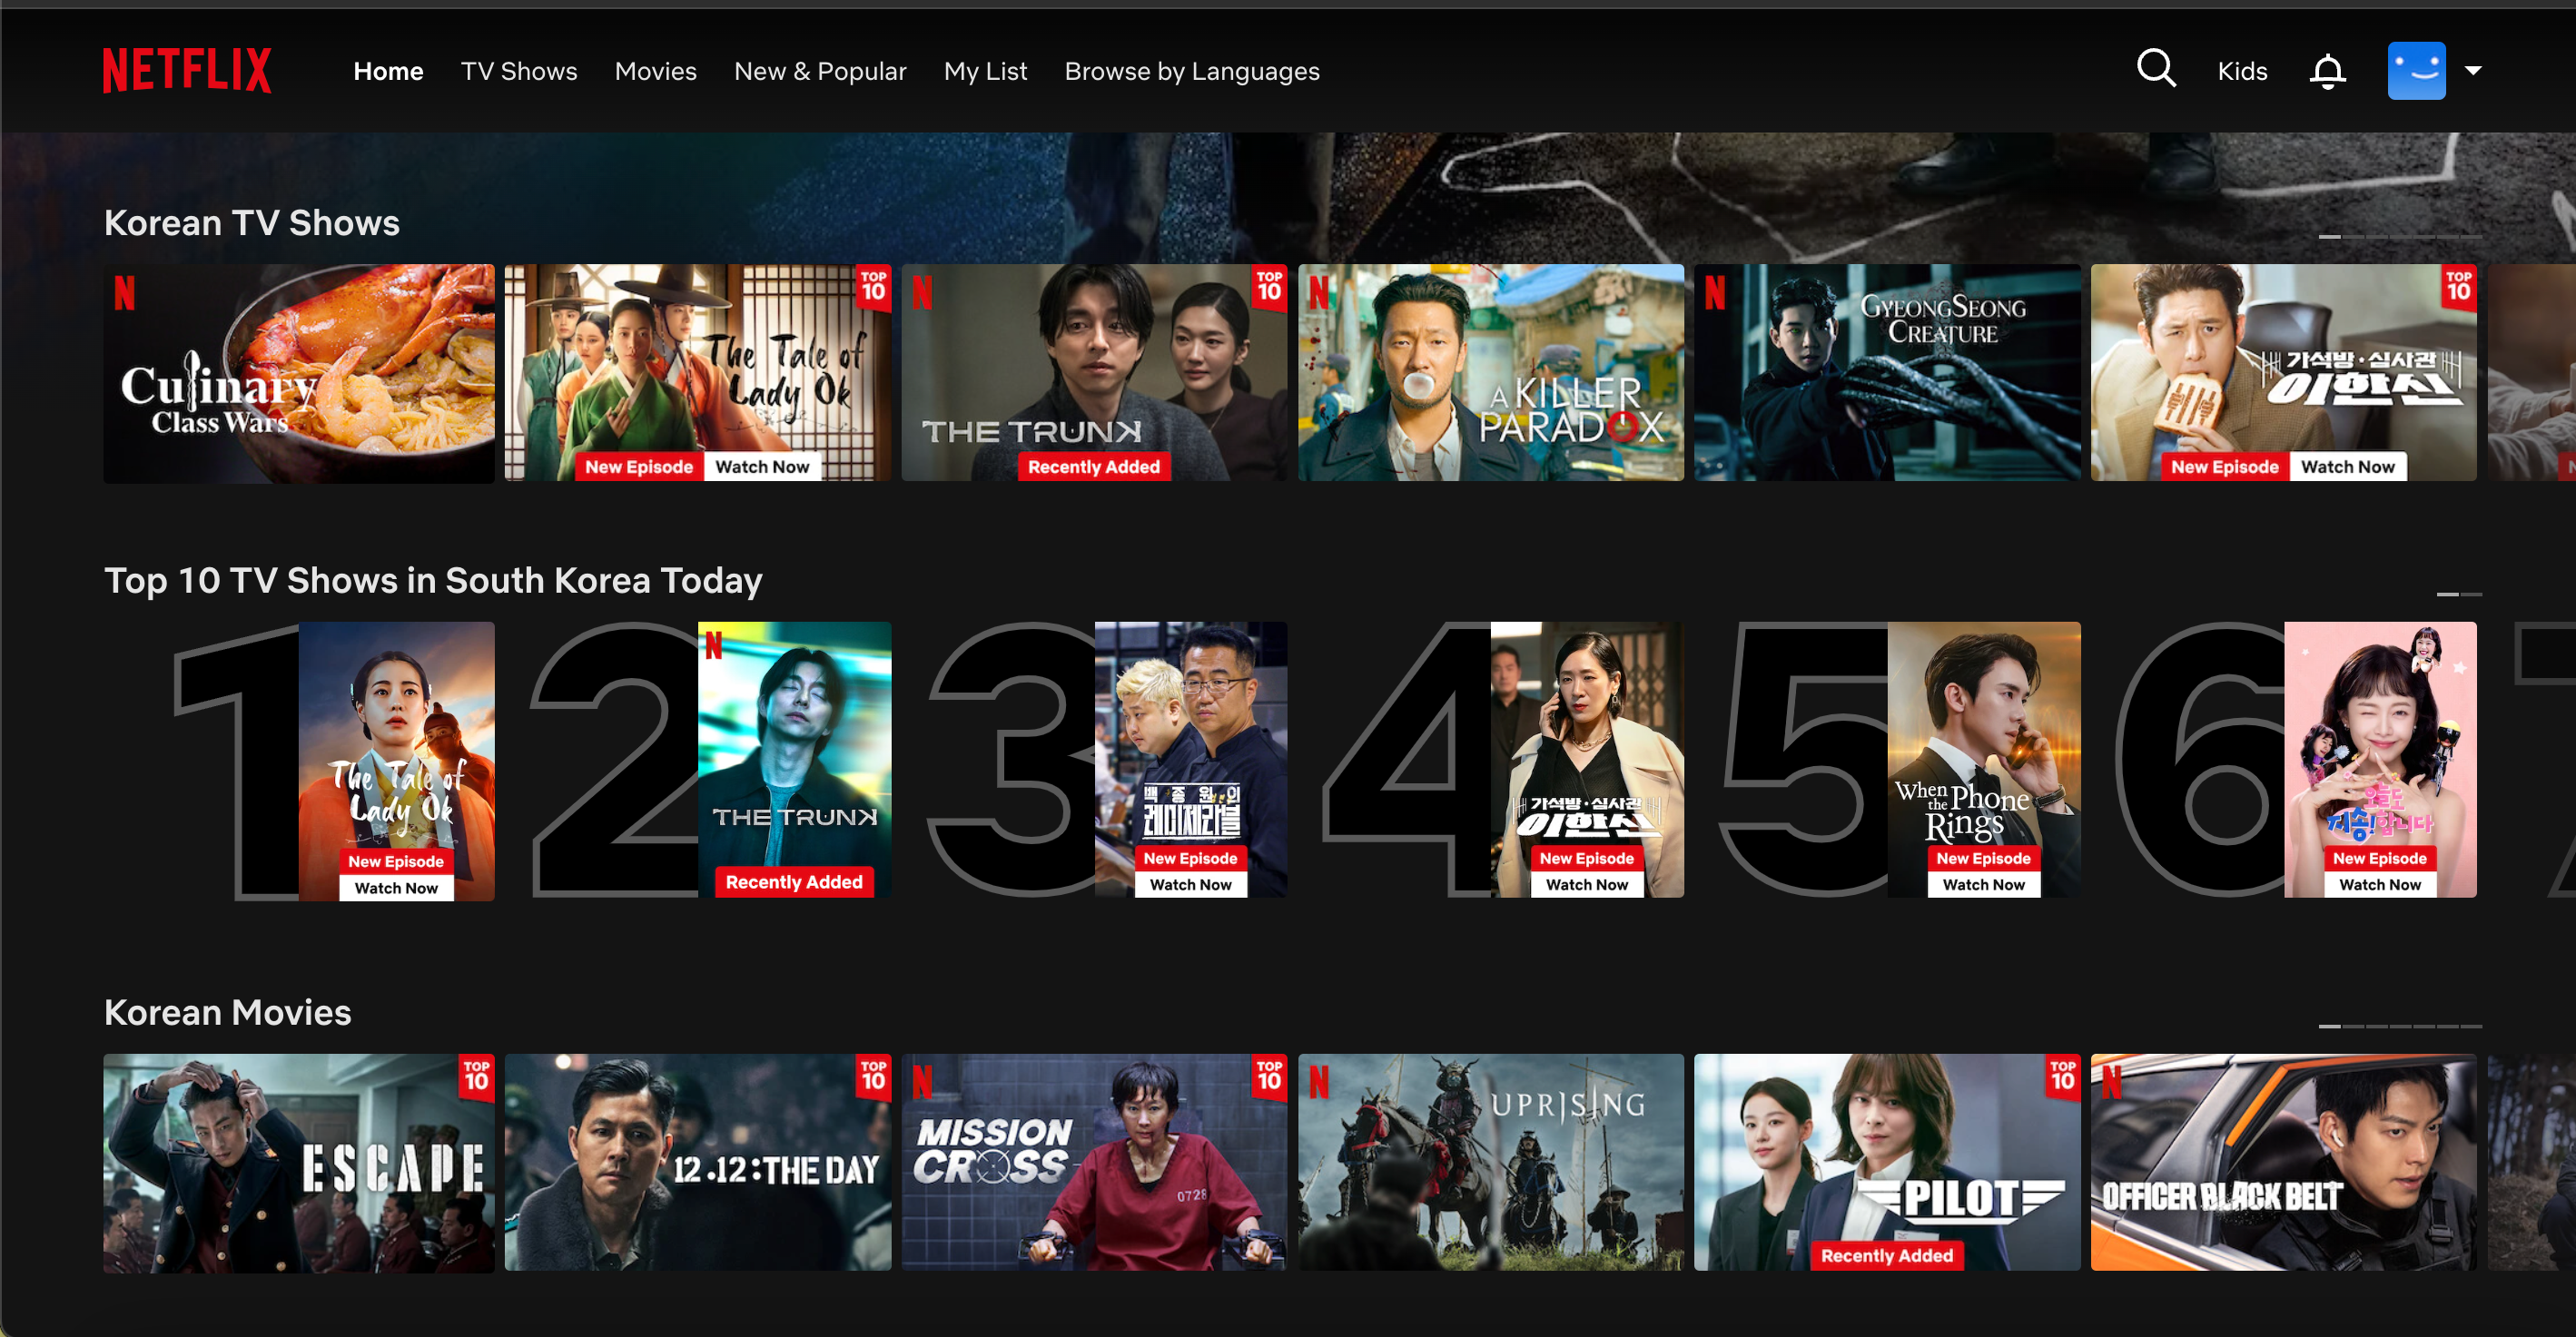Open New & Popular page
Viewport: 2576px width, 1337px height.
819,71
